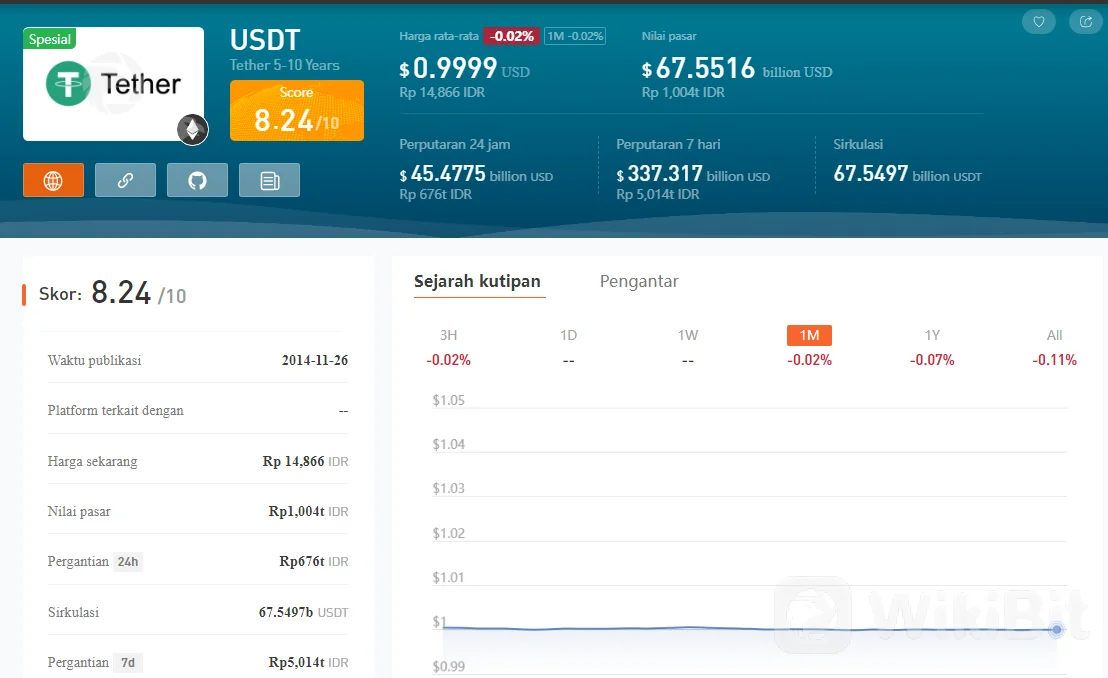Click the Ethereum chain badge icon
Image resolution: width=1108 pixels, height=678 pixels.
[x=193, y=129]
